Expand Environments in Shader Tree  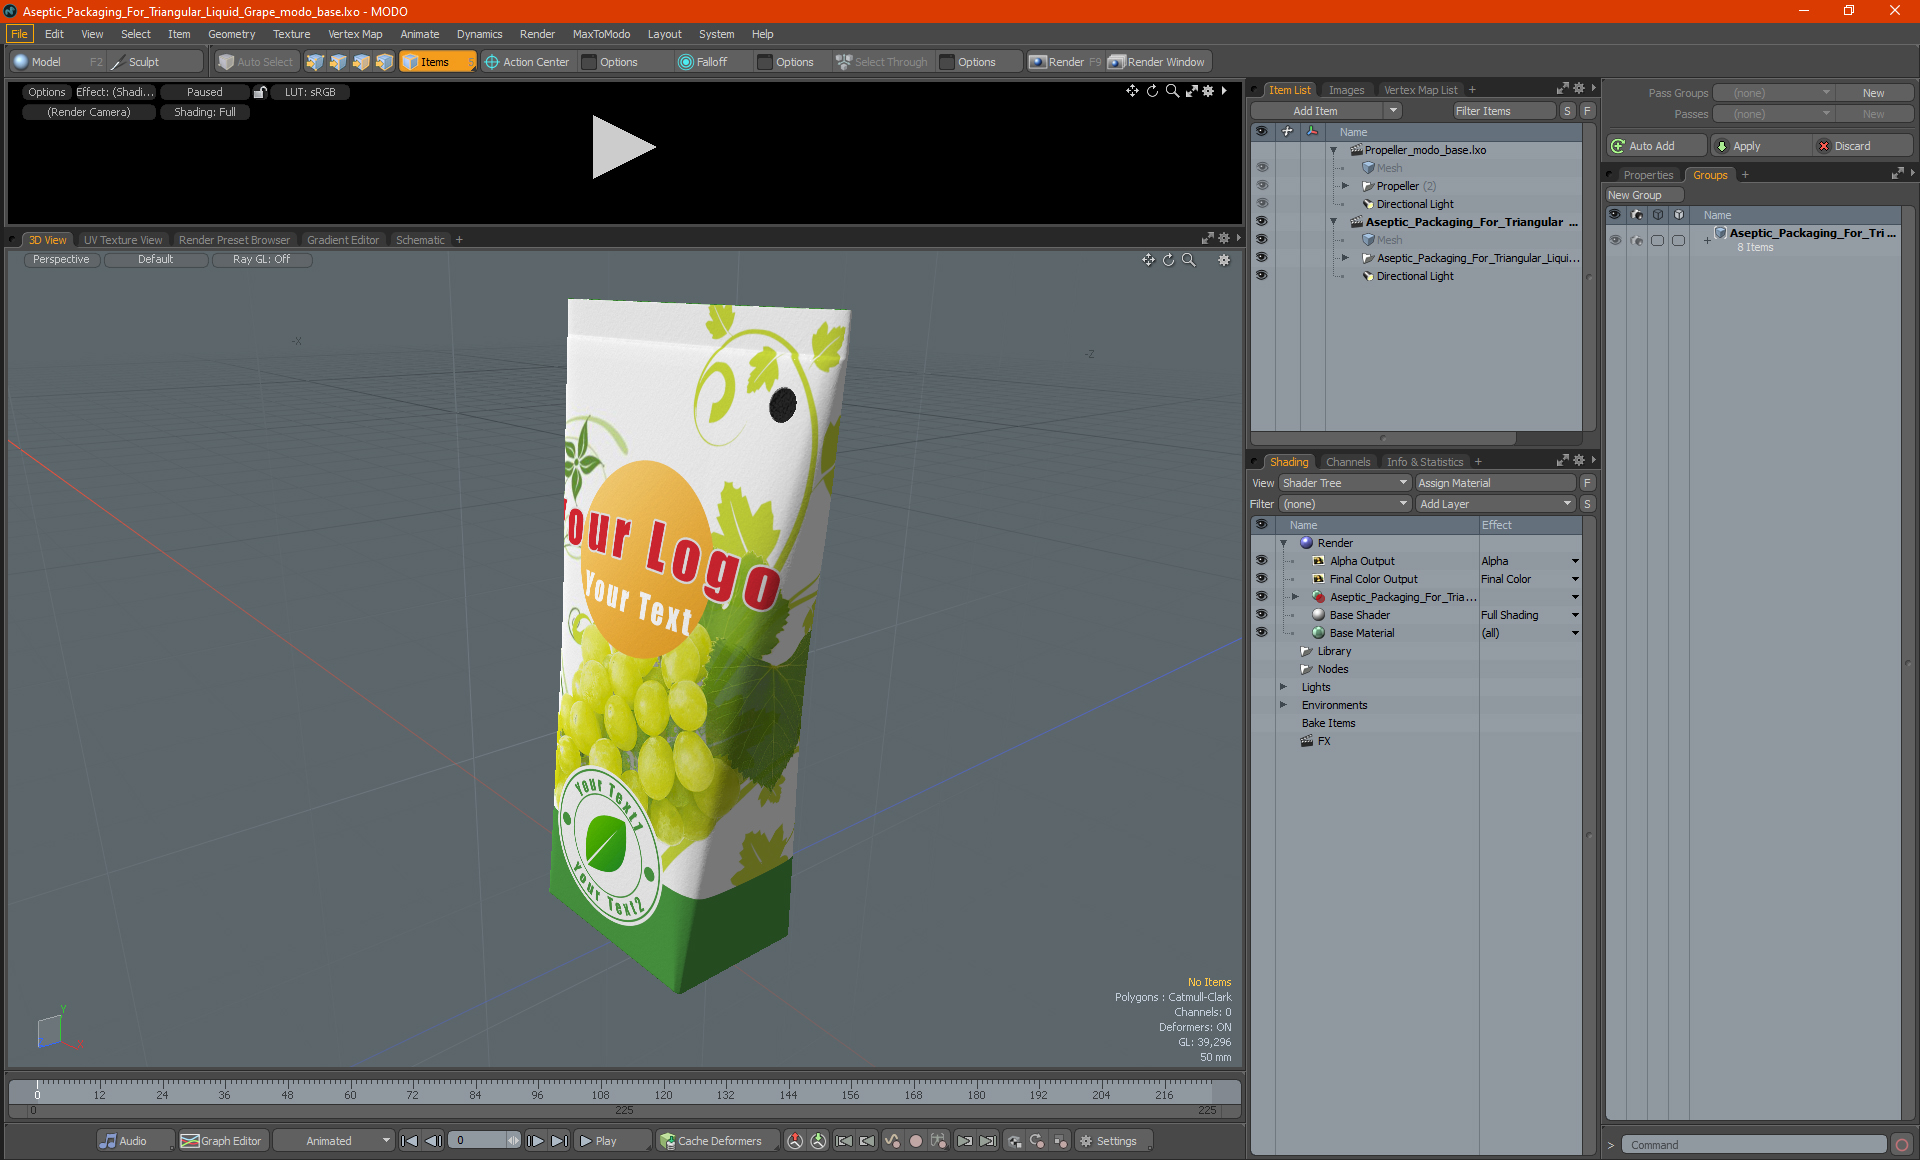click(x=1284, y=705)
